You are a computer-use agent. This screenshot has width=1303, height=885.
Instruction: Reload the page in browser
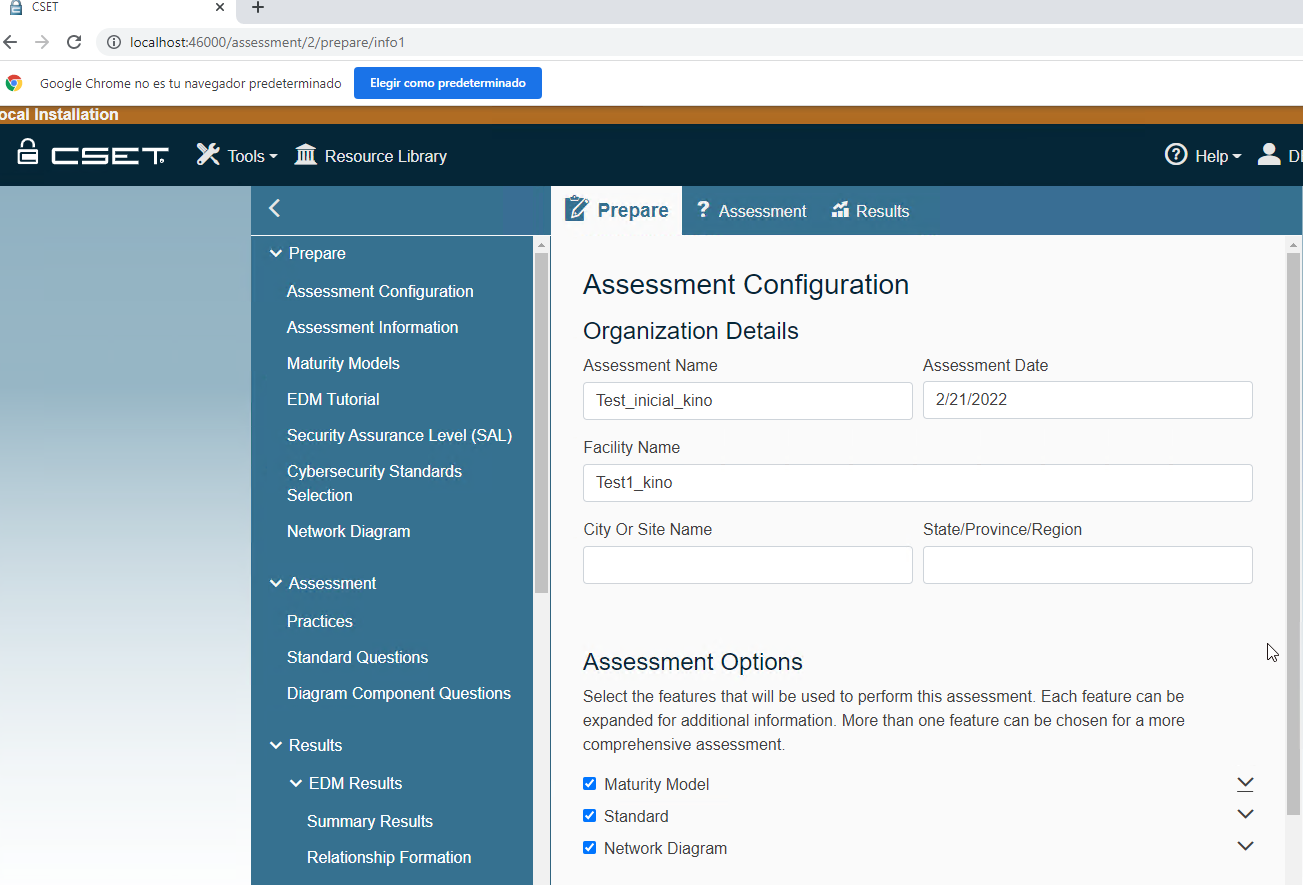(73, 42)
